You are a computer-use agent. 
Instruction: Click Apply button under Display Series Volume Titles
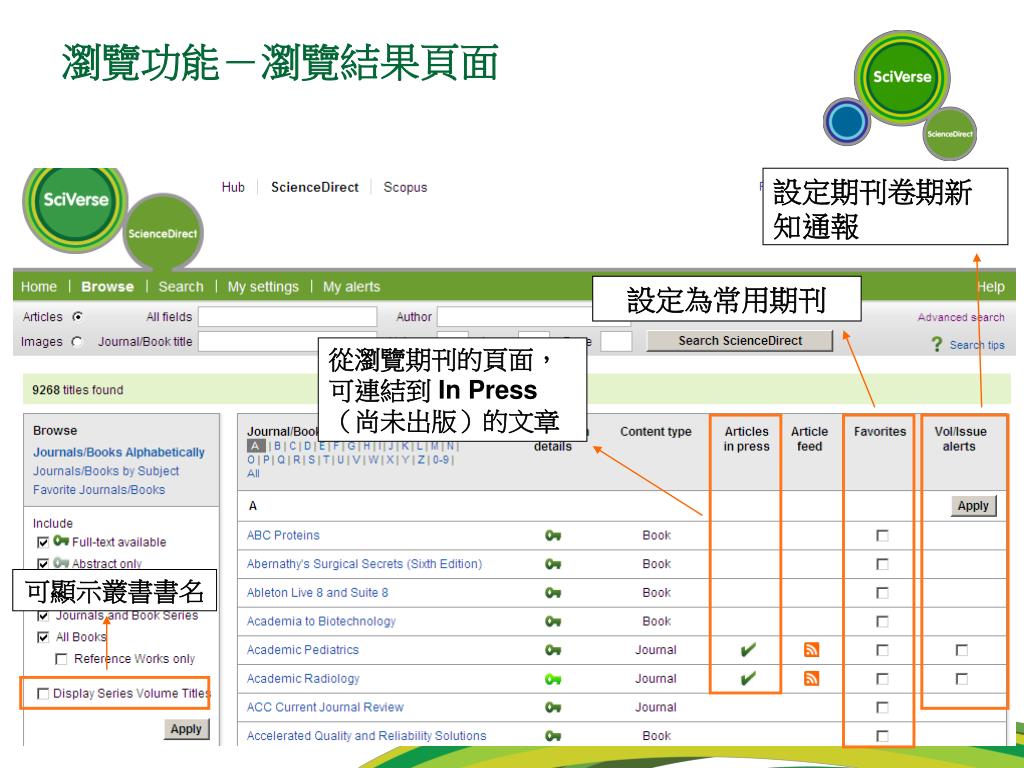point(186,729)
